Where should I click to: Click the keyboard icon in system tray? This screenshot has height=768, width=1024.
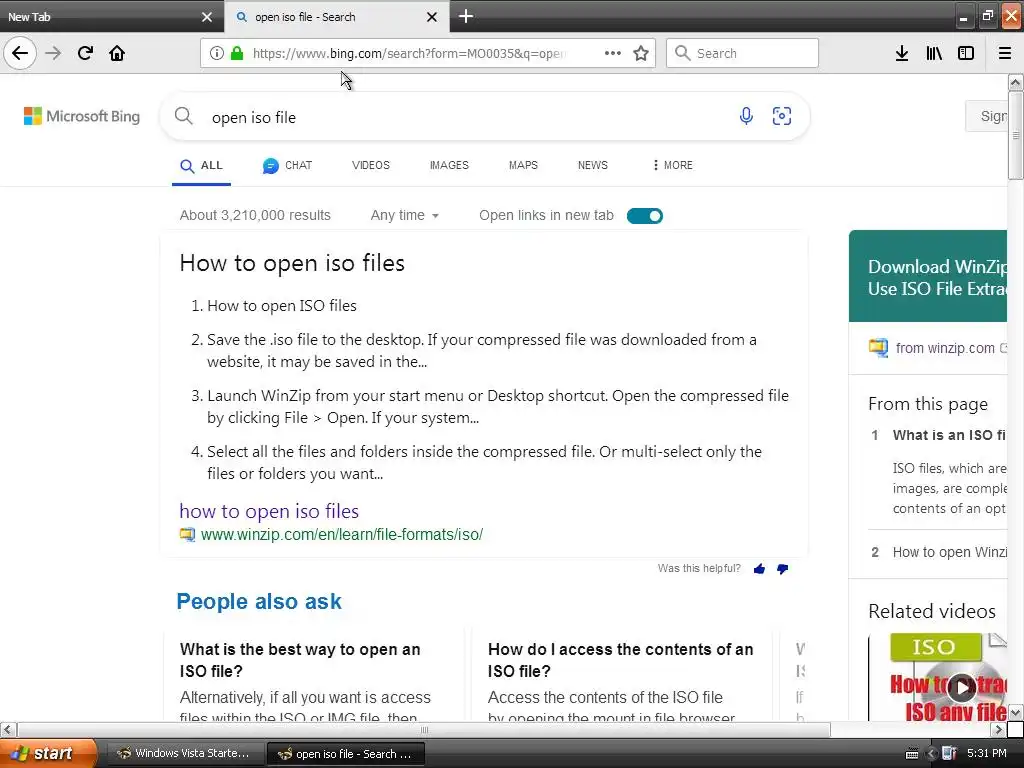tap(912, 754)
